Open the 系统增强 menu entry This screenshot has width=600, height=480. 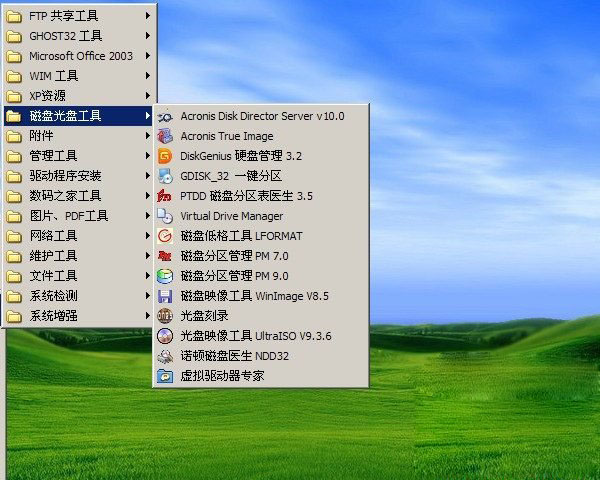click(x=78, y=315)
